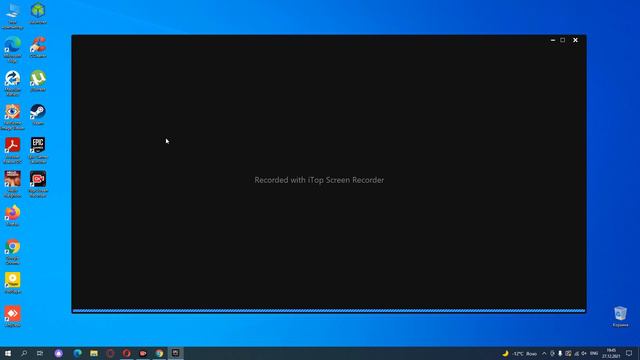
Task: Launch Steam from the desktop
Action: click(x=38, y=115)
